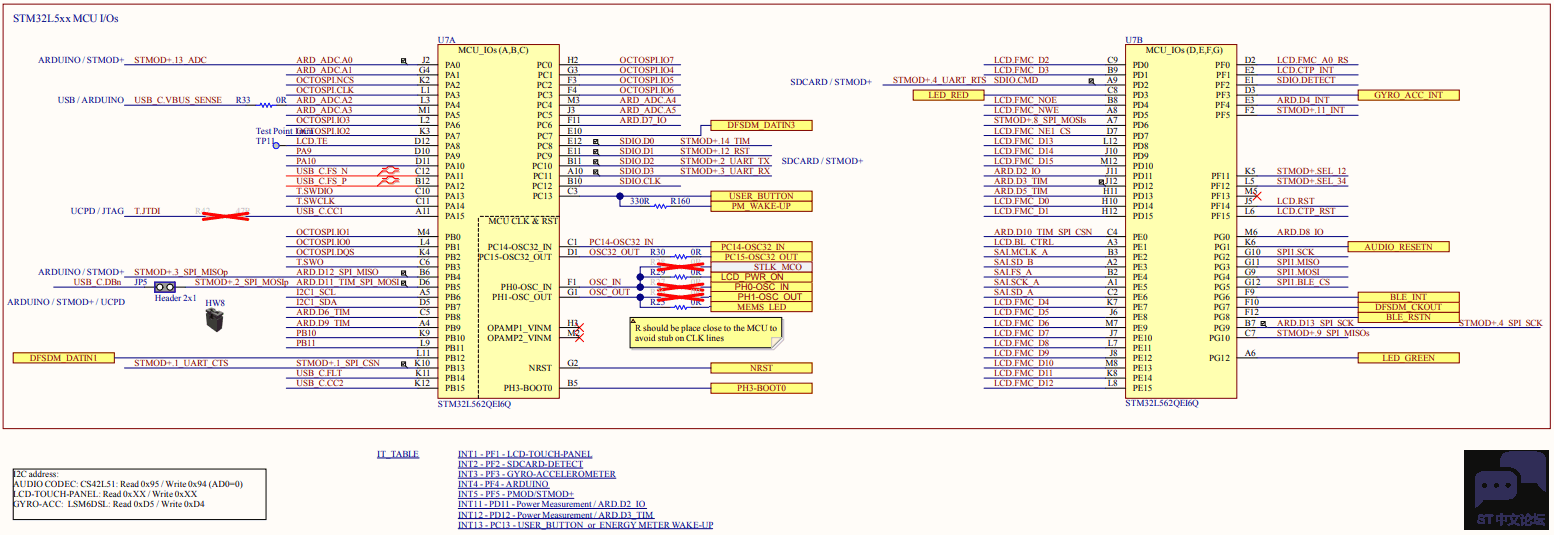This screenshot has height=535, width=1554.
Task: Click the STMOD+.13_ADC net label
Action: click(170, 60)
